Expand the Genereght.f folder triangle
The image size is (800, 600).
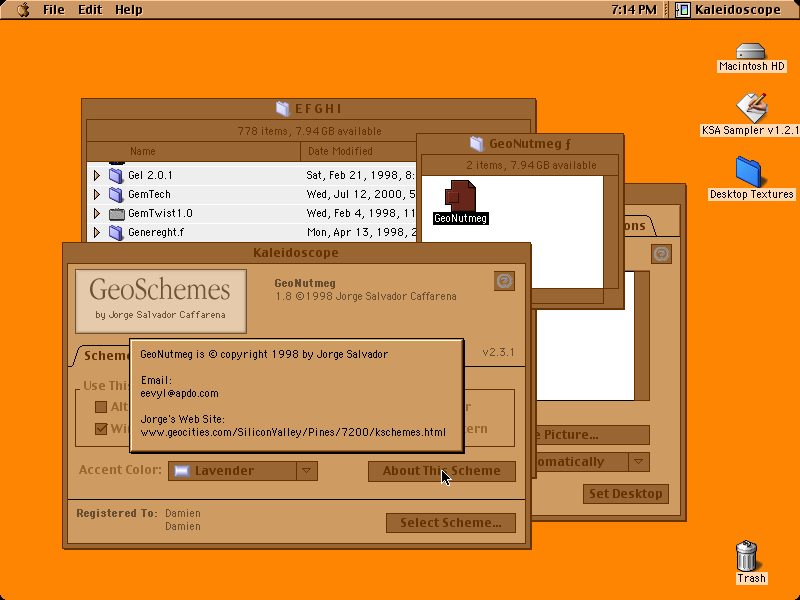pyautogui.click(x=96, y=233)
